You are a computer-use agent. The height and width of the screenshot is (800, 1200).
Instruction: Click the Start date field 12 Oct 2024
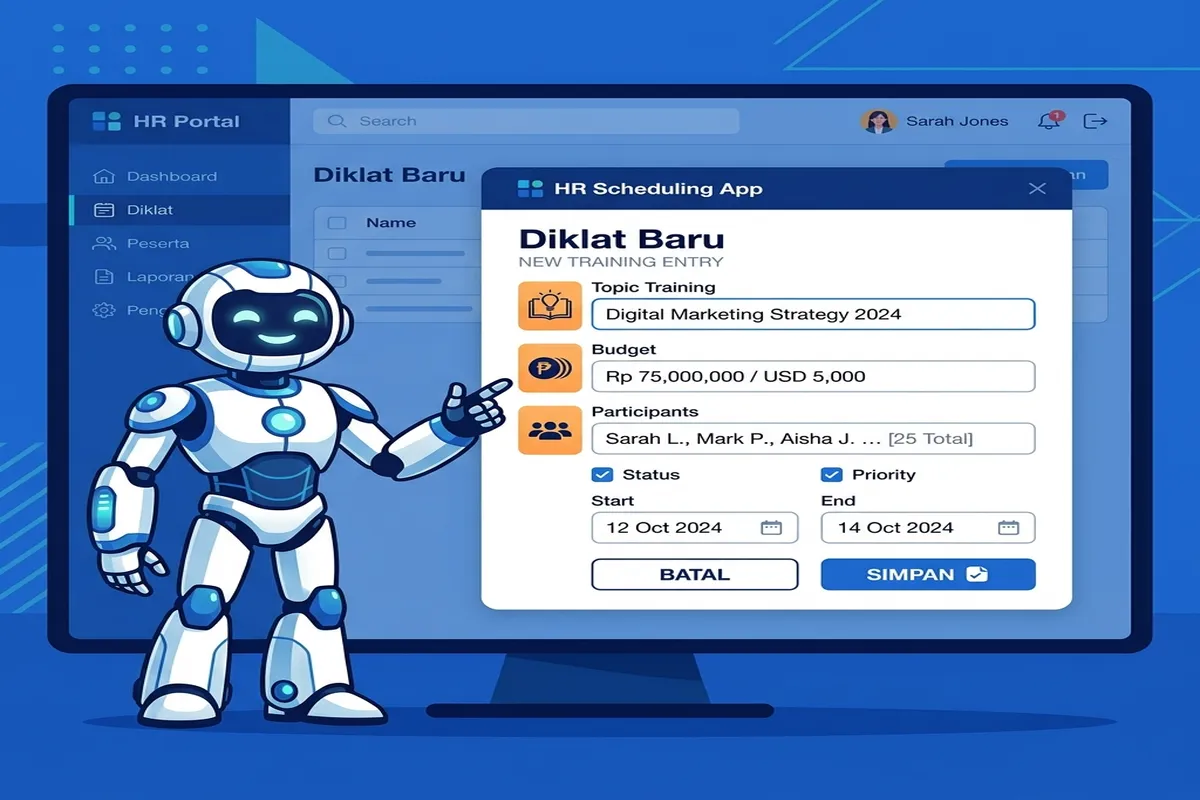pyautogui.click(x=695, y=528)
